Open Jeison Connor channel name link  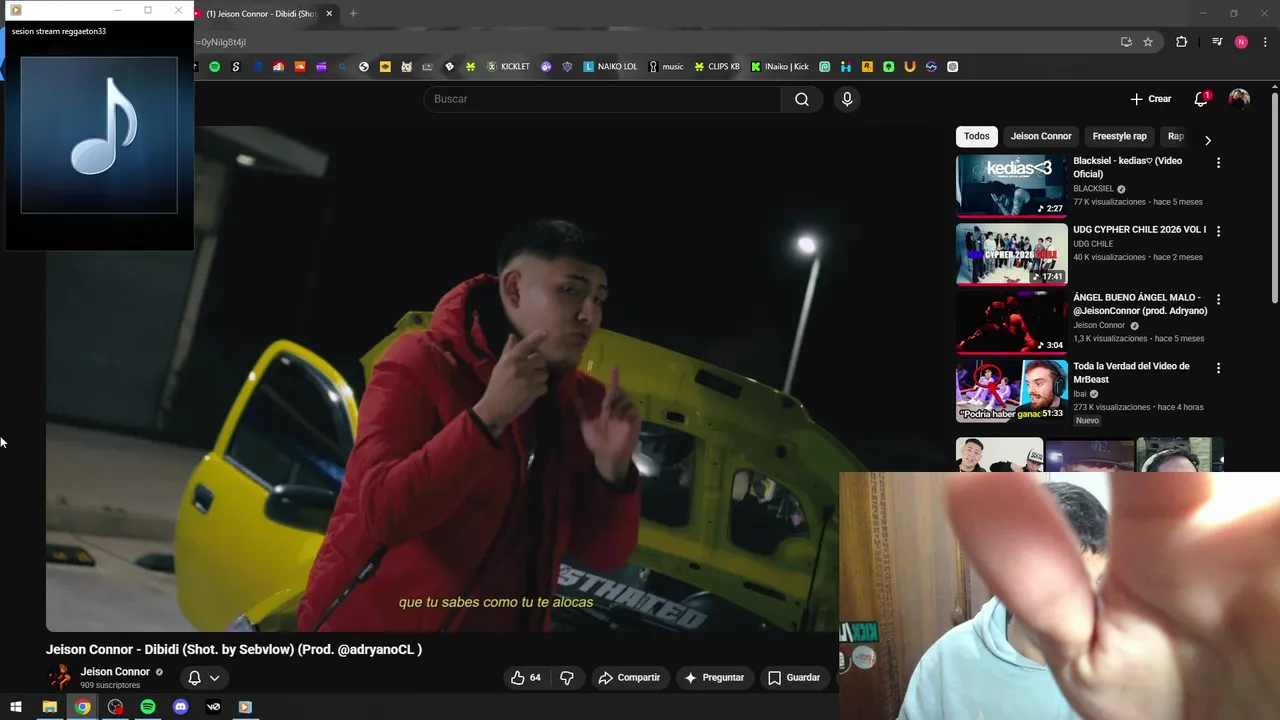[x=115, y=672]
